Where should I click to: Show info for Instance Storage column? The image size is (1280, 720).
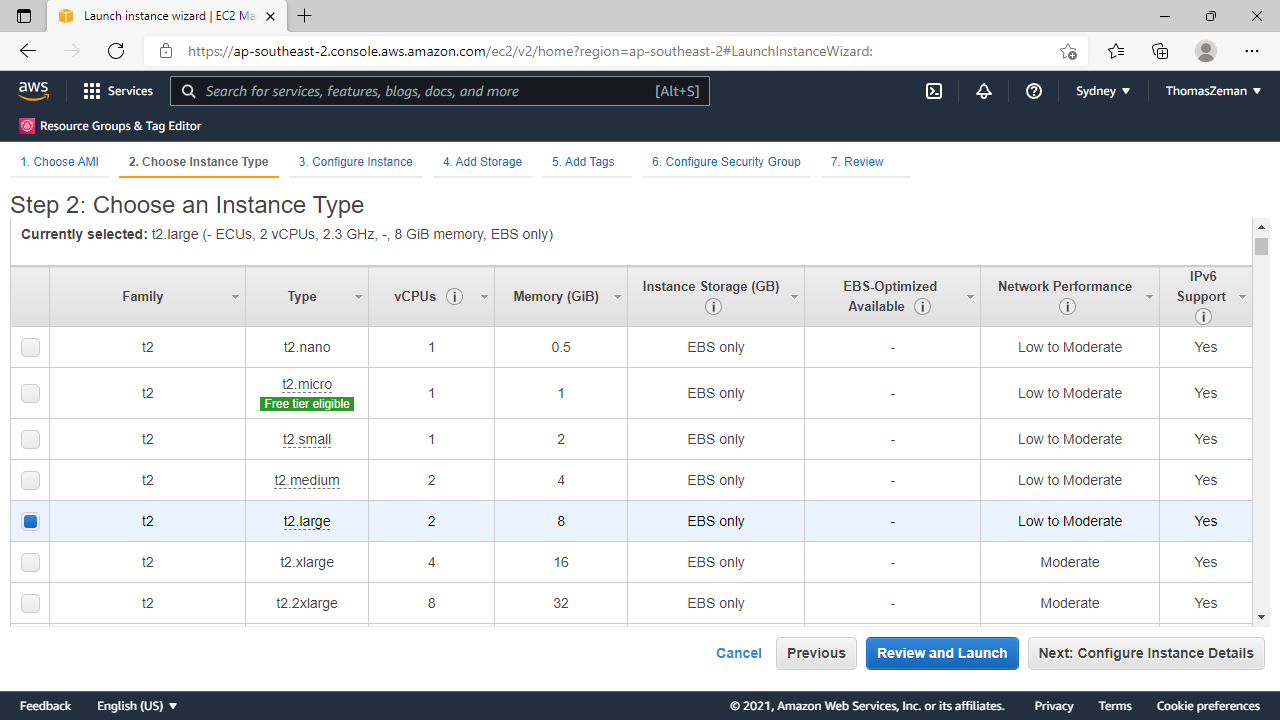(713, 307)
